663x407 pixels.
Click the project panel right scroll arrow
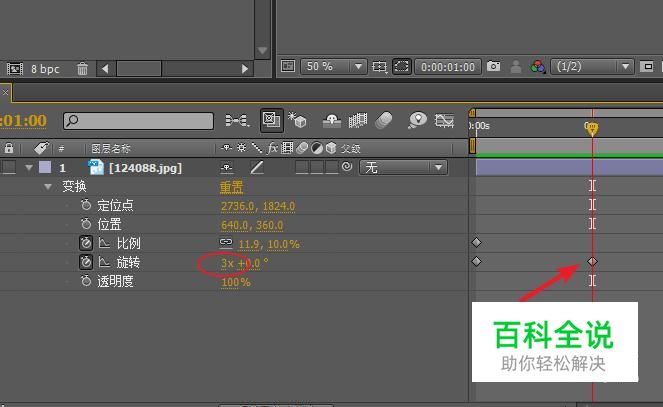click(x=244, y=68)
